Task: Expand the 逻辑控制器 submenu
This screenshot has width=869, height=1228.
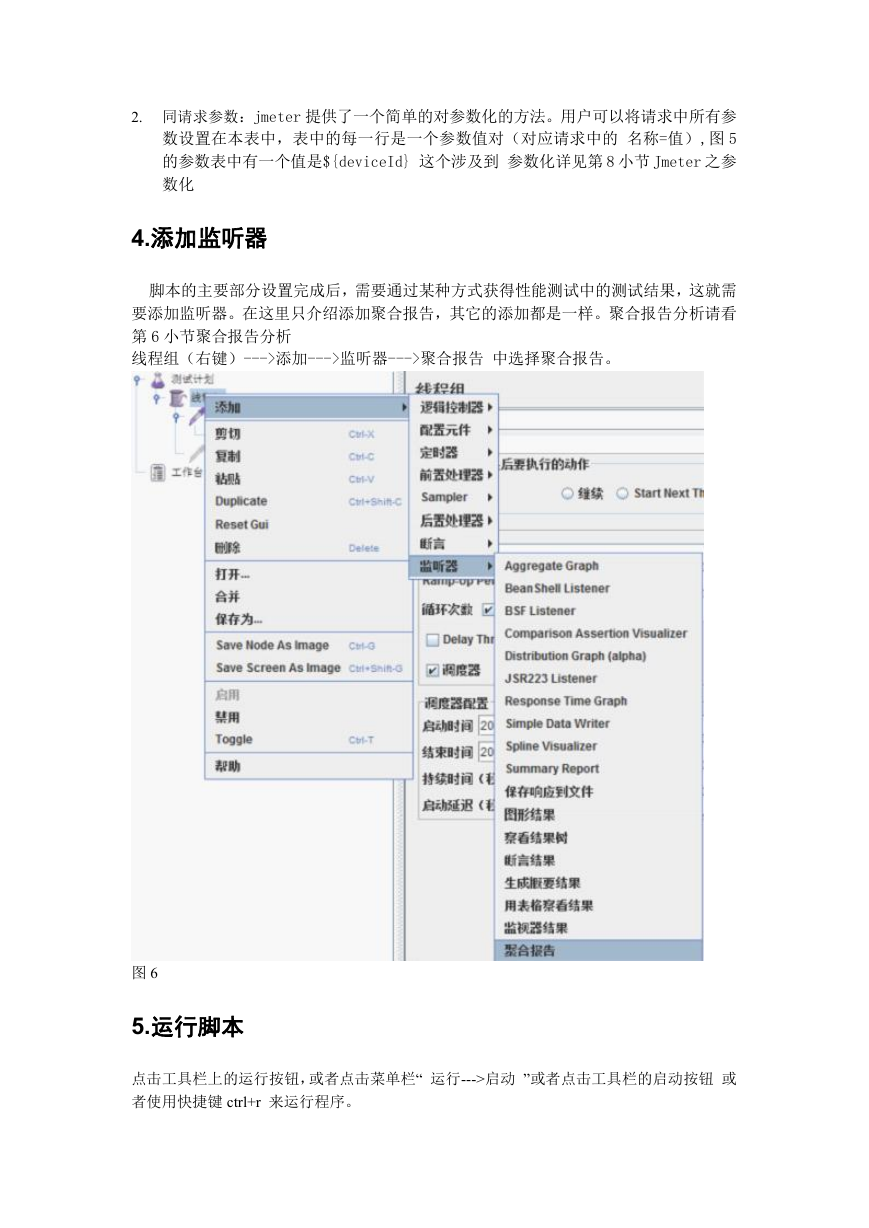Action: (454, 408)
